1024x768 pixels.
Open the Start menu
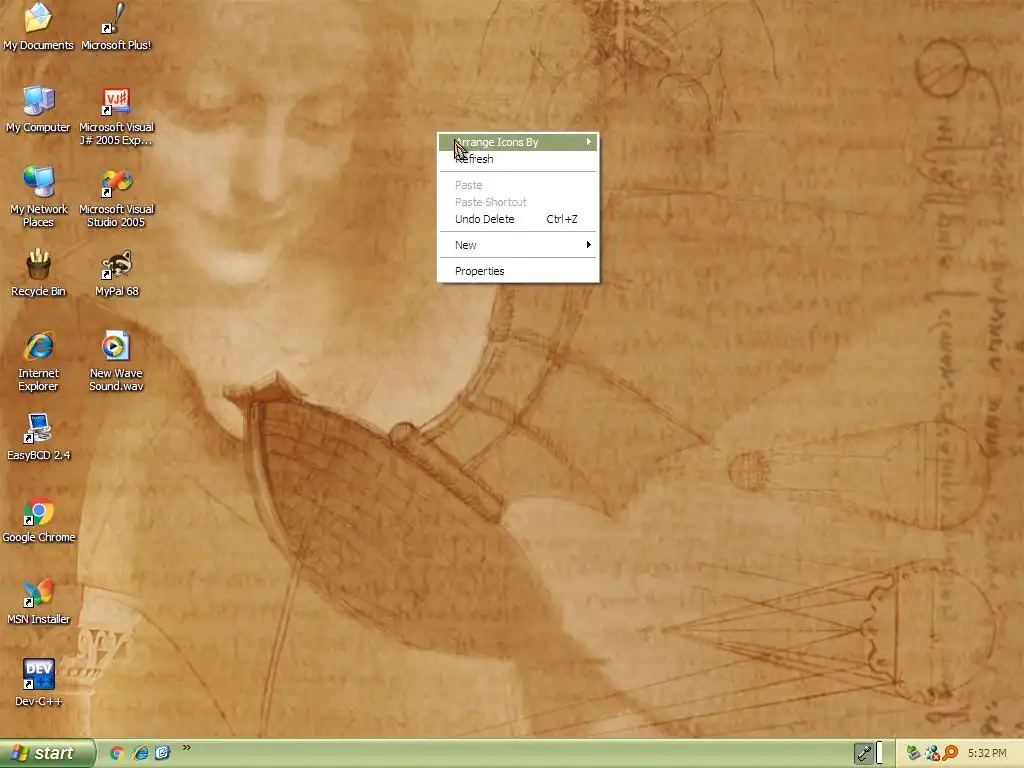tap(47, 753)
